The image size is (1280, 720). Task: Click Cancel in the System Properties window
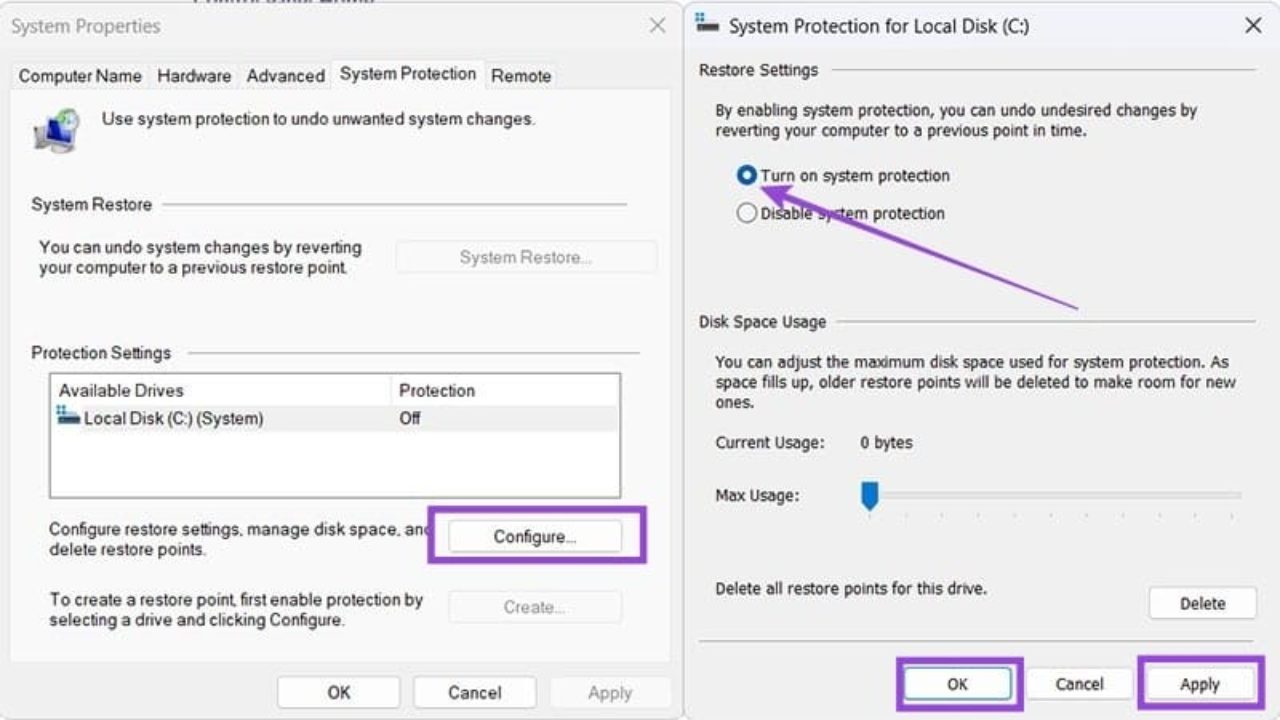click(x=474, y=692)
